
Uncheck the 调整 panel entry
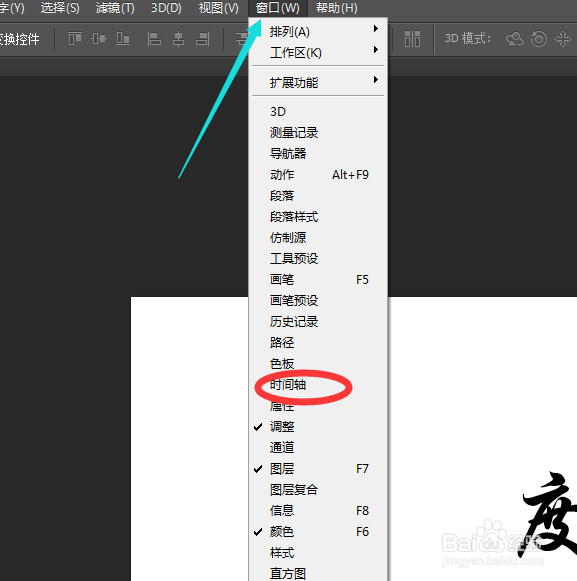[x=318, y=426]
